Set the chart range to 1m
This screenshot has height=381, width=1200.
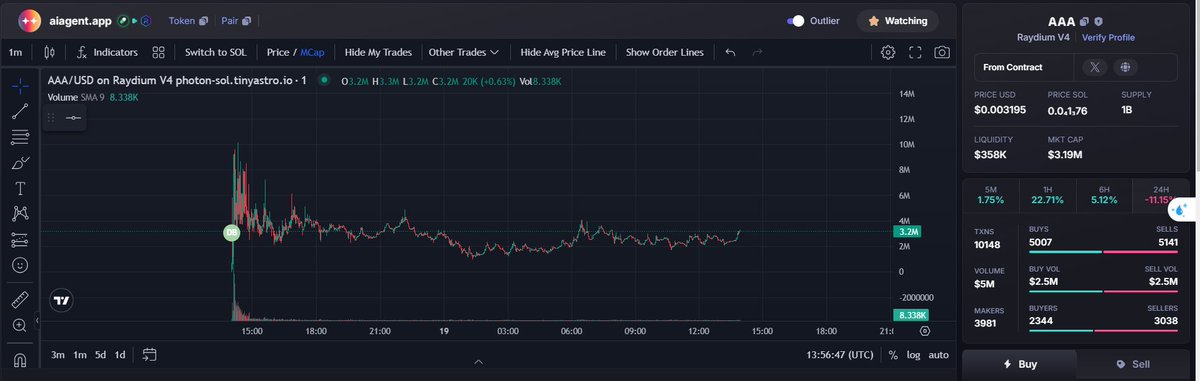tap(80, 354)
